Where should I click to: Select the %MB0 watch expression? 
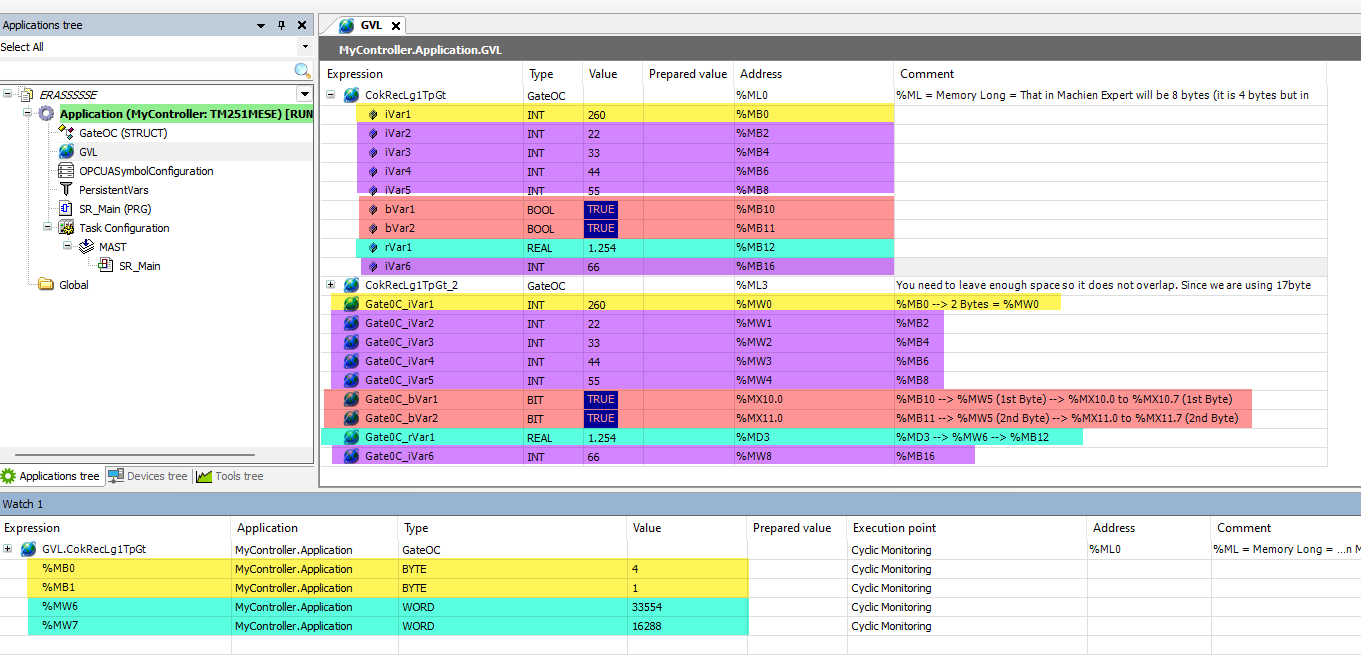click(57, 569)
